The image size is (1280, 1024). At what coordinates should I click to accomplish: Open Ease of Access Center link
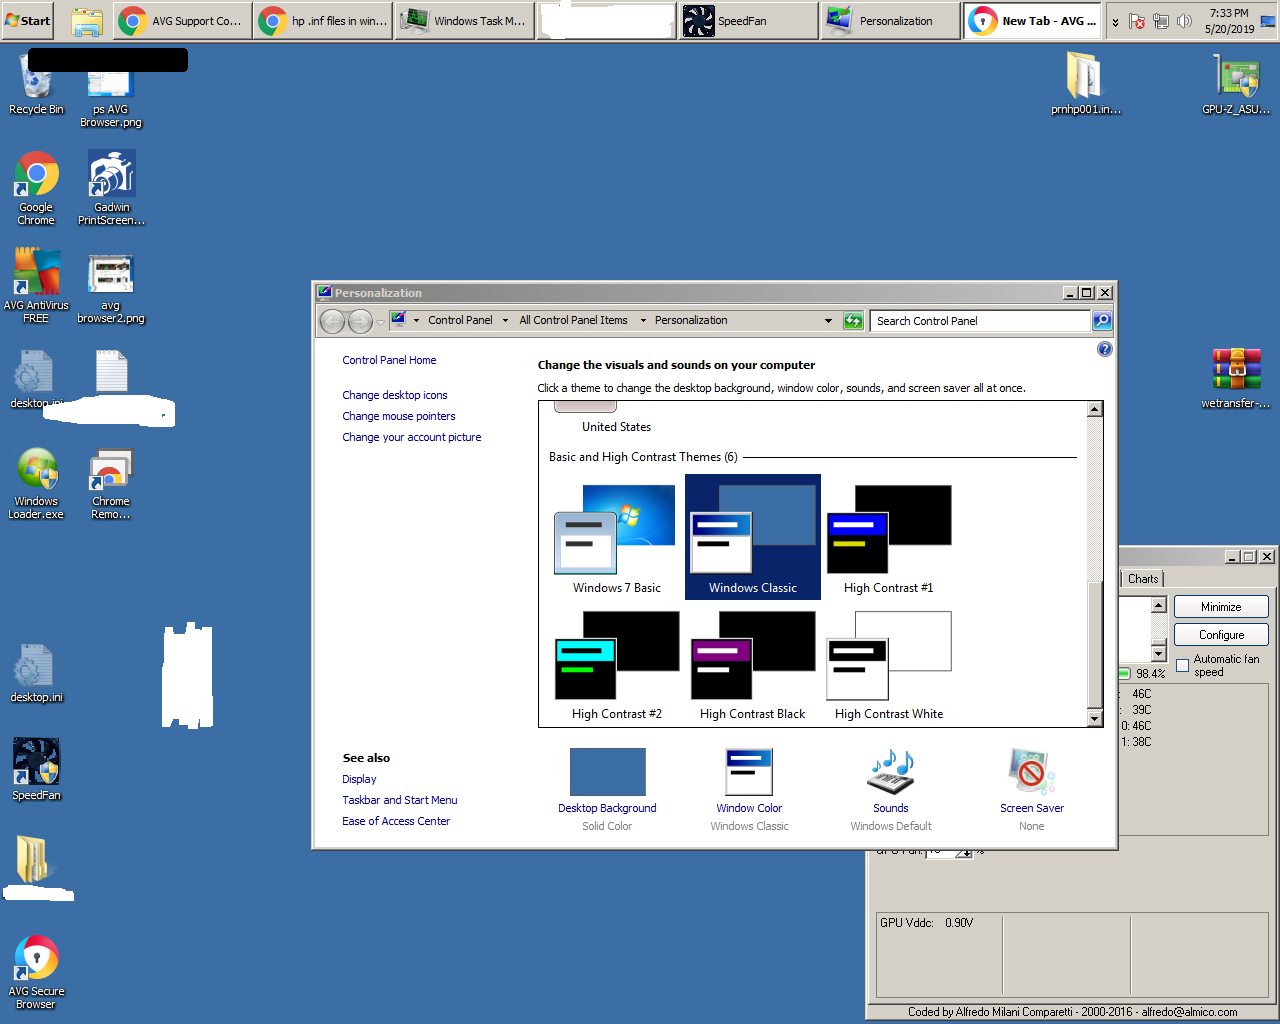396,821
